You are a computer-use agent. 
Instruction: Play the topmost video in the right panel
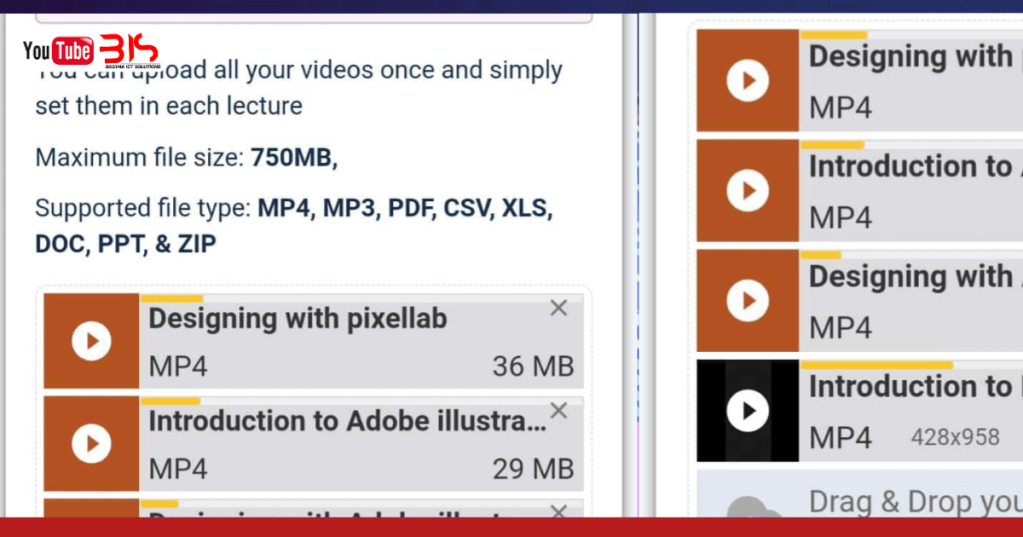point(748,81)
